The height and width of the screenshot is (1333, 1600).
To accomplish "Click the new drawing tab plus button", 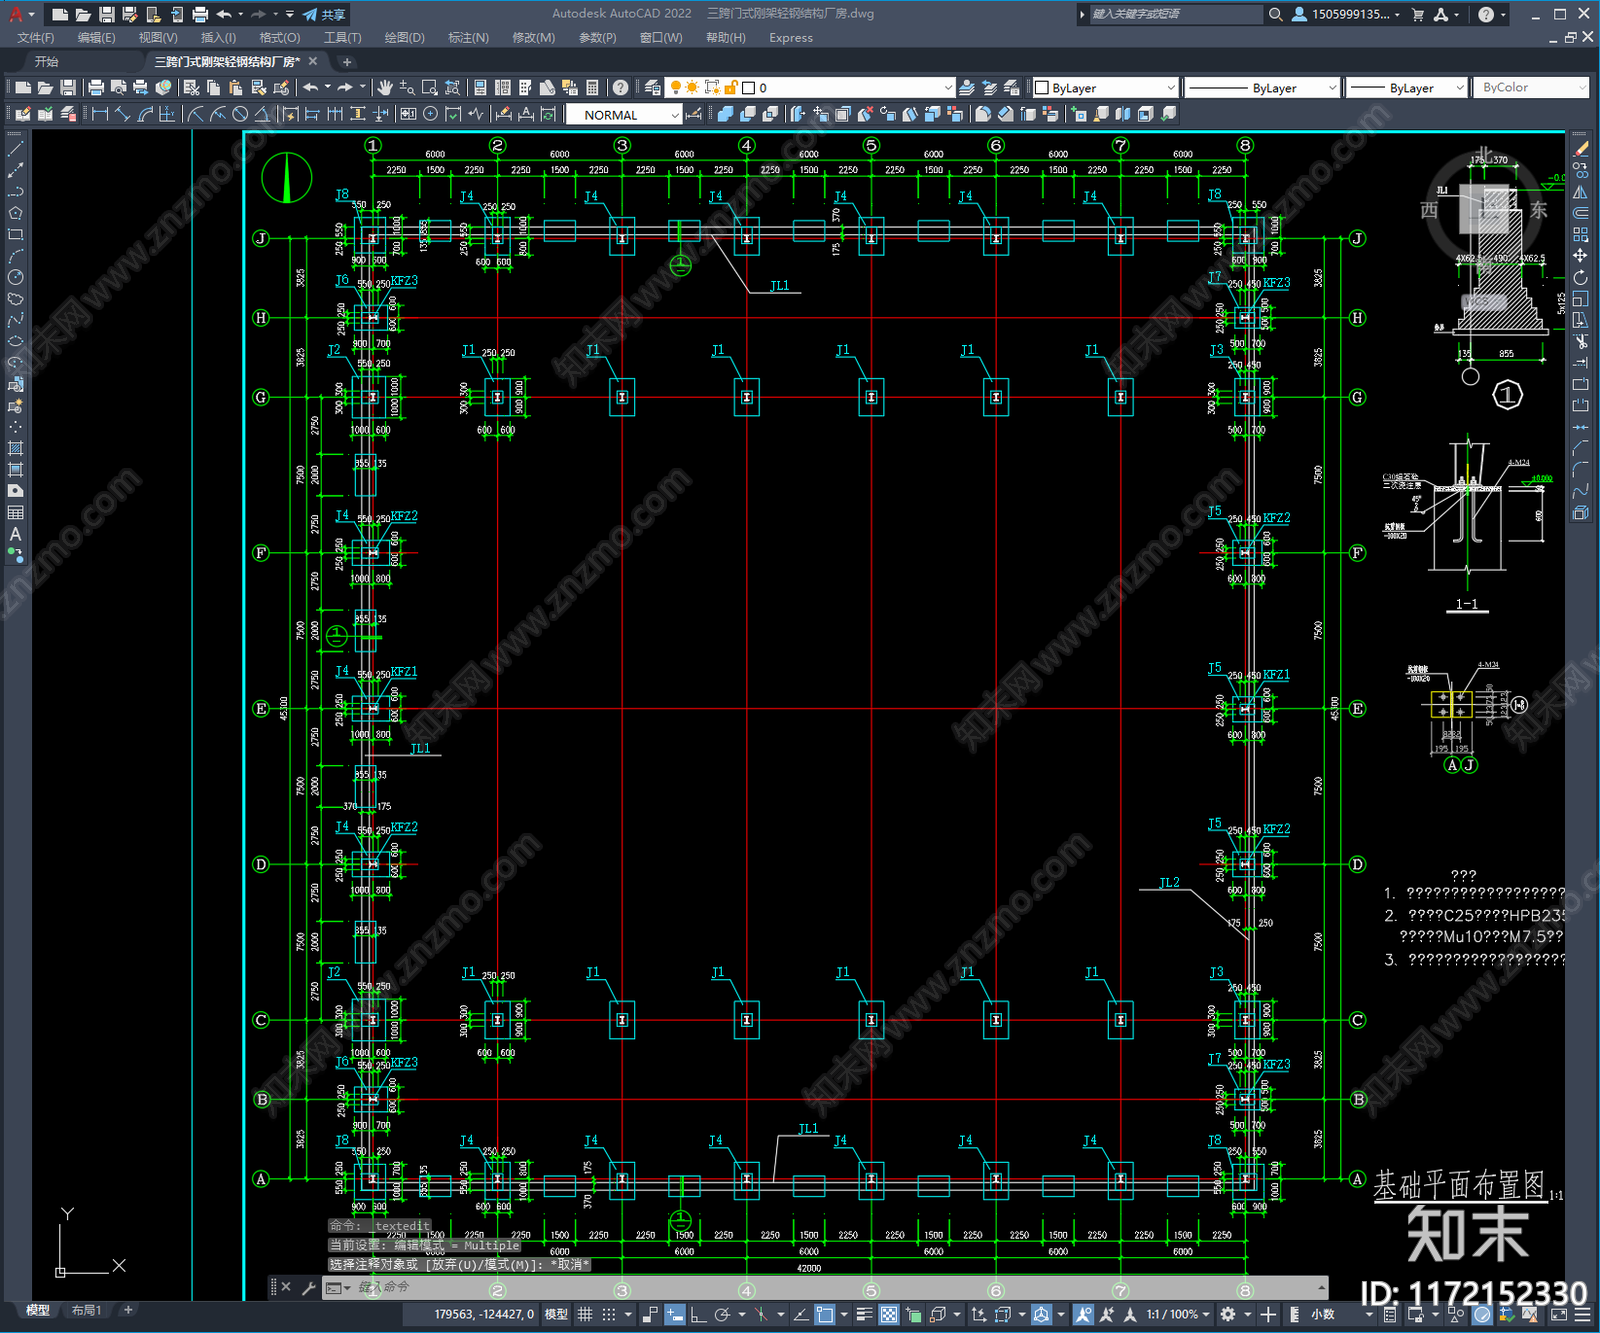I will click(347, 62).
